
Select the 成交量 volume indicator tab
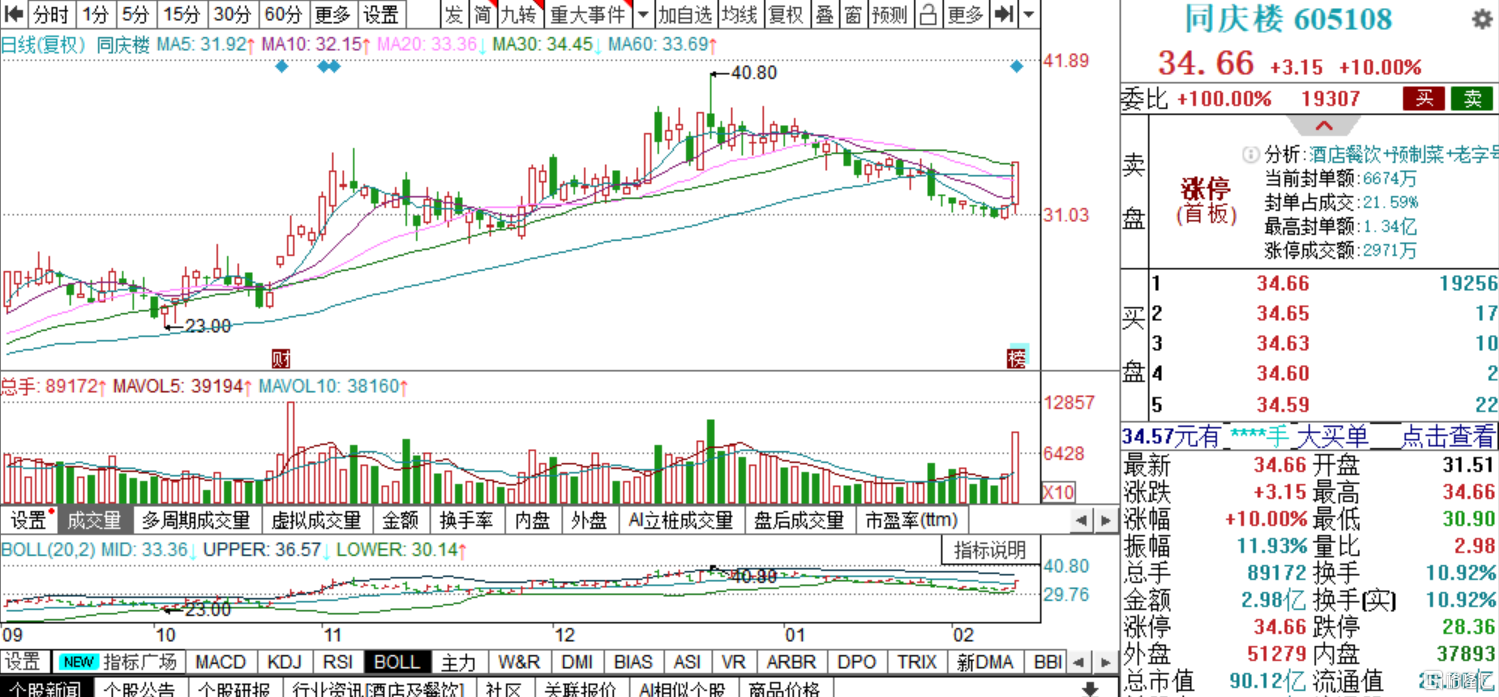click(x=94, y=520)
